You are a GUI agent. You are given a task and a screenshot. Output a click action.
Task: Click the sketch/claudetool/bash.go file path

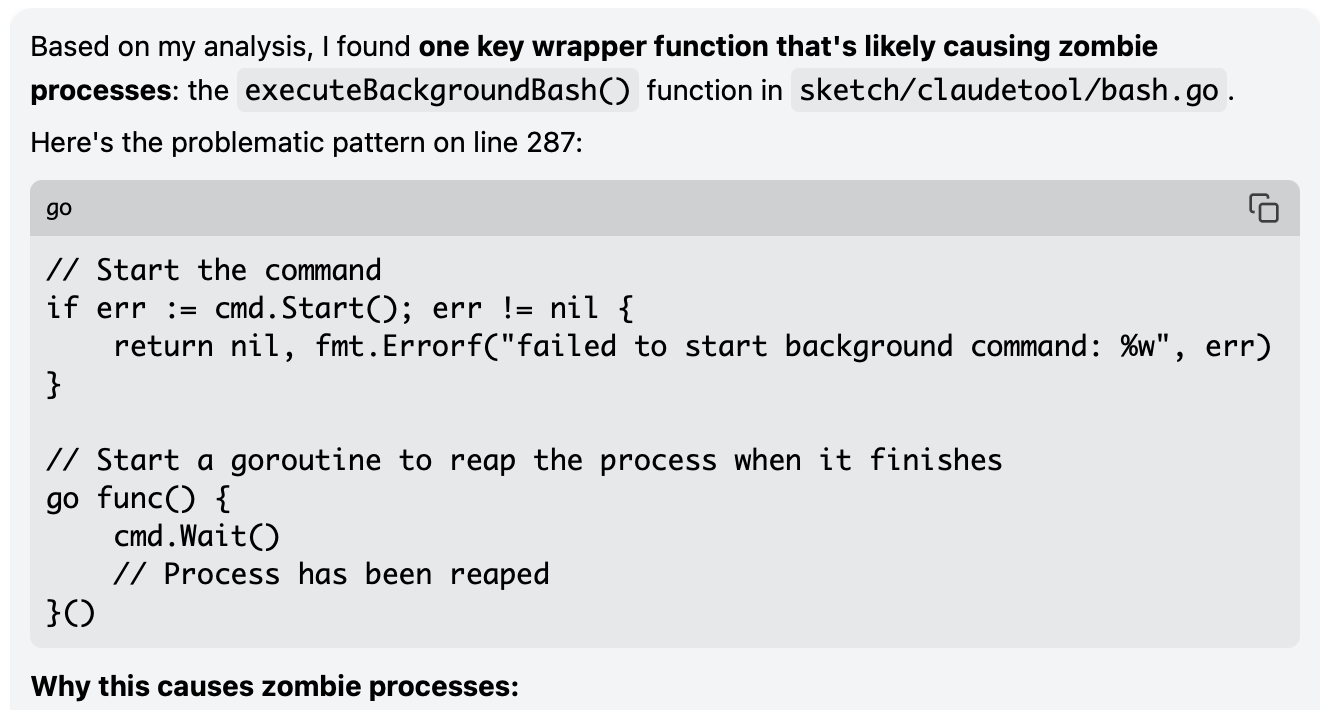coord(1009,90)
